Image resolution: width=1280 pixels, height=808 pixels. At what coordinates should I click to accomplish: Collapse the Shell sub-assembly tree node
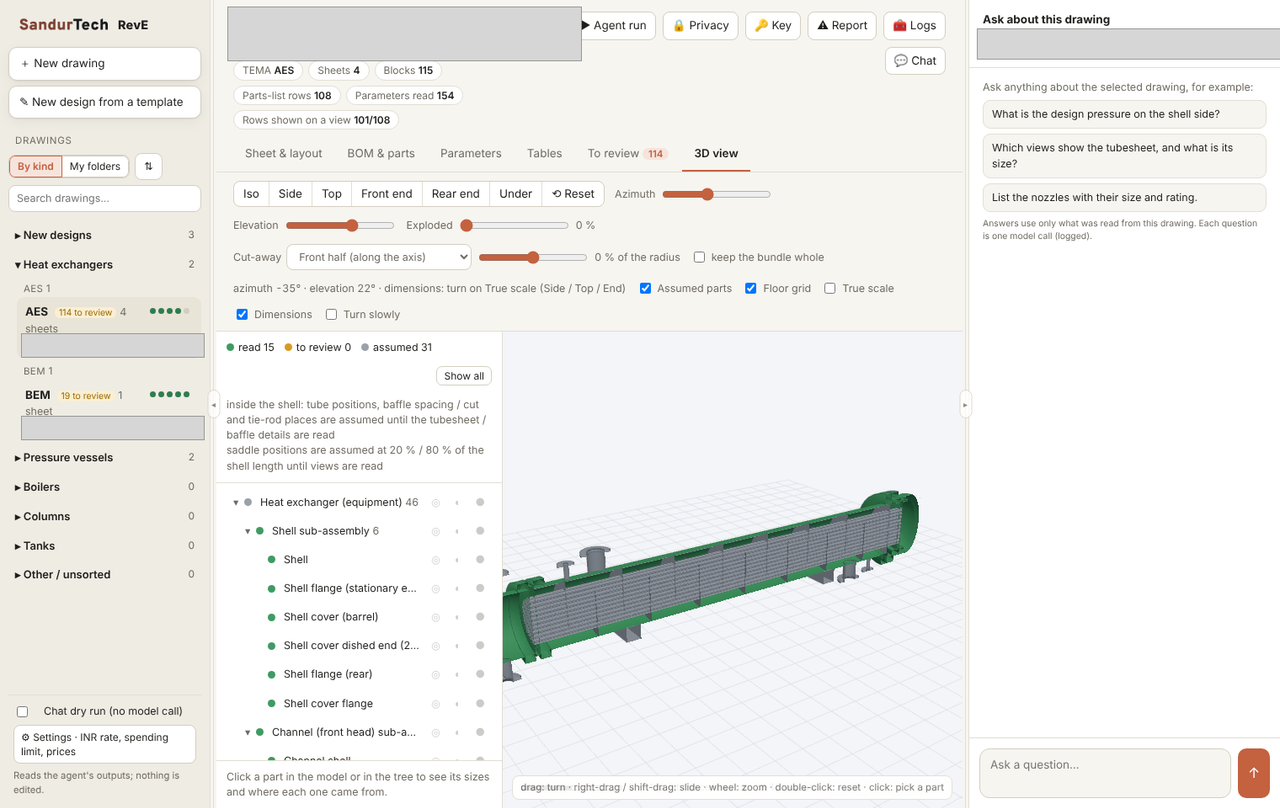click(x=248, y=531)
